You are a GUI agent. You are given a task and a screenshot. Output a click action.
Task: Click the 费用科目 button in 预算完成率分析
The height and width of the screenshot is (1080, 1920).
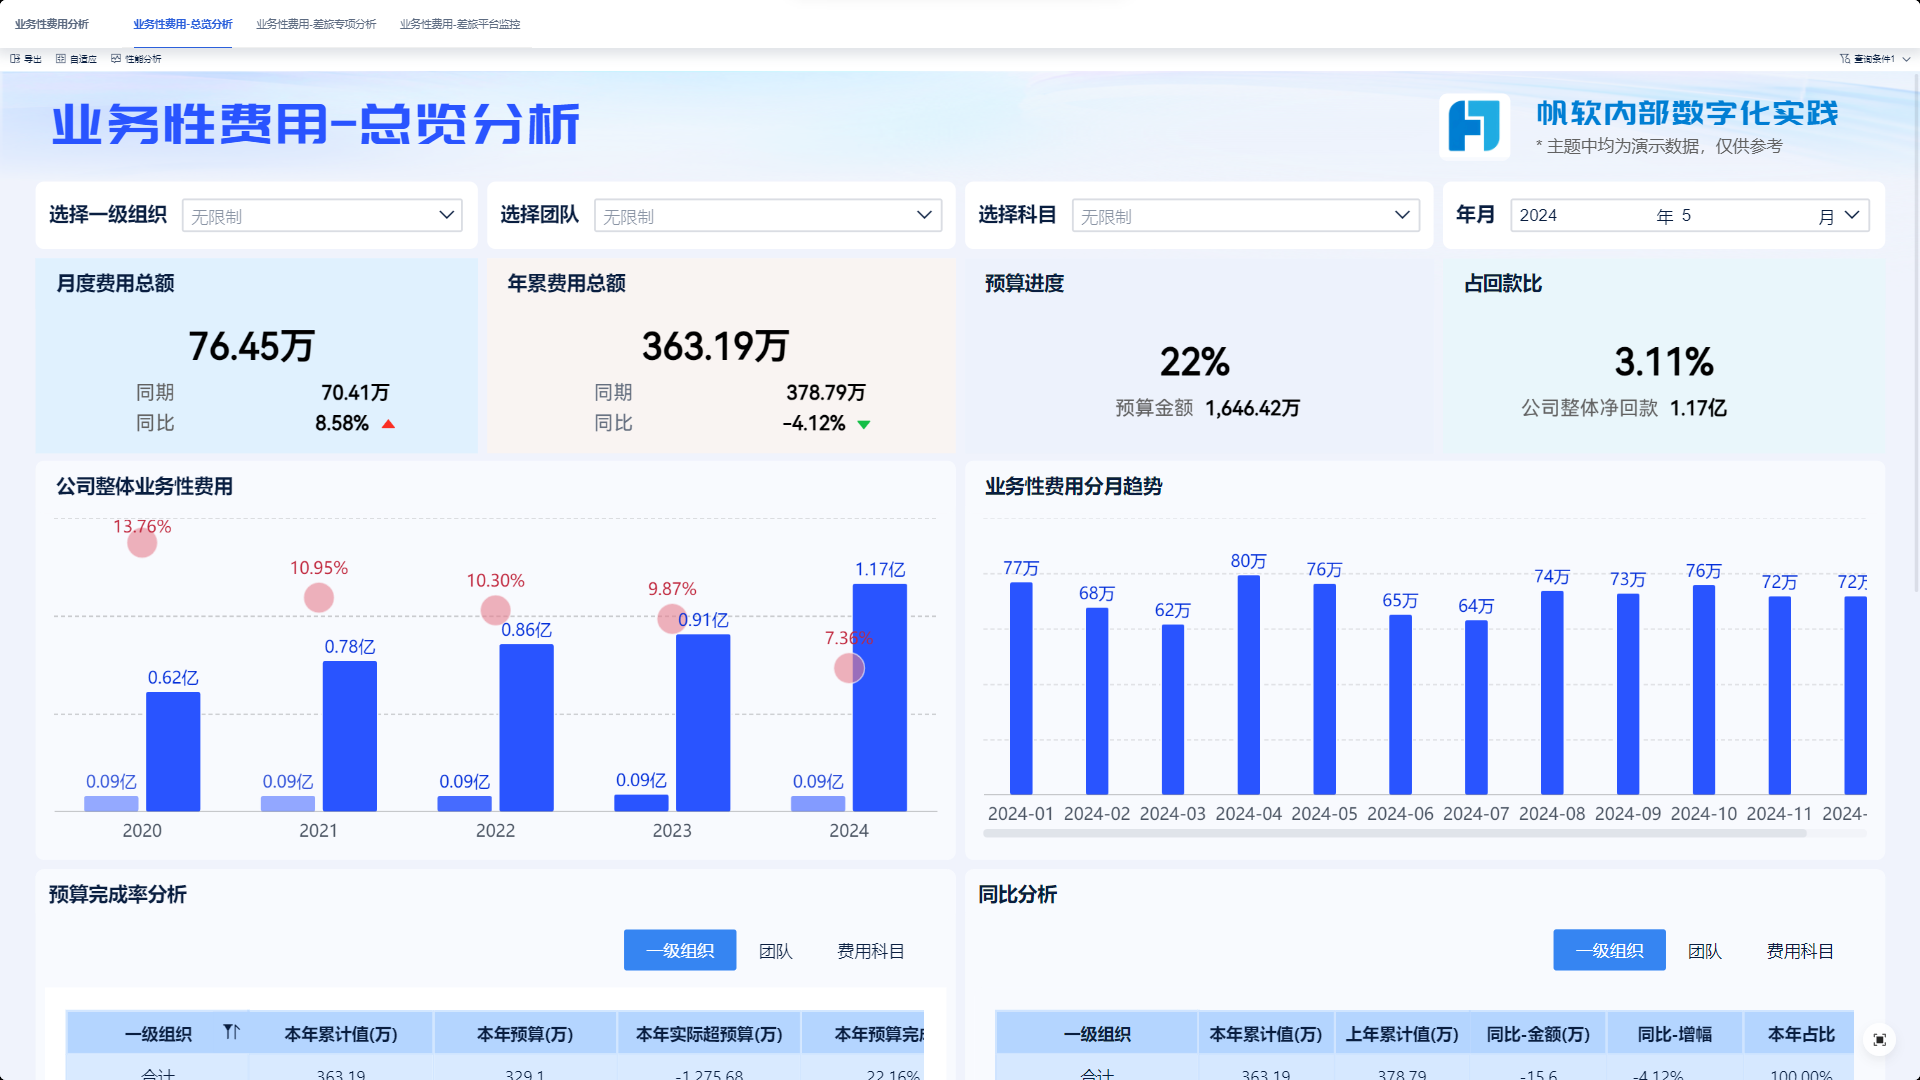point(870,951)
